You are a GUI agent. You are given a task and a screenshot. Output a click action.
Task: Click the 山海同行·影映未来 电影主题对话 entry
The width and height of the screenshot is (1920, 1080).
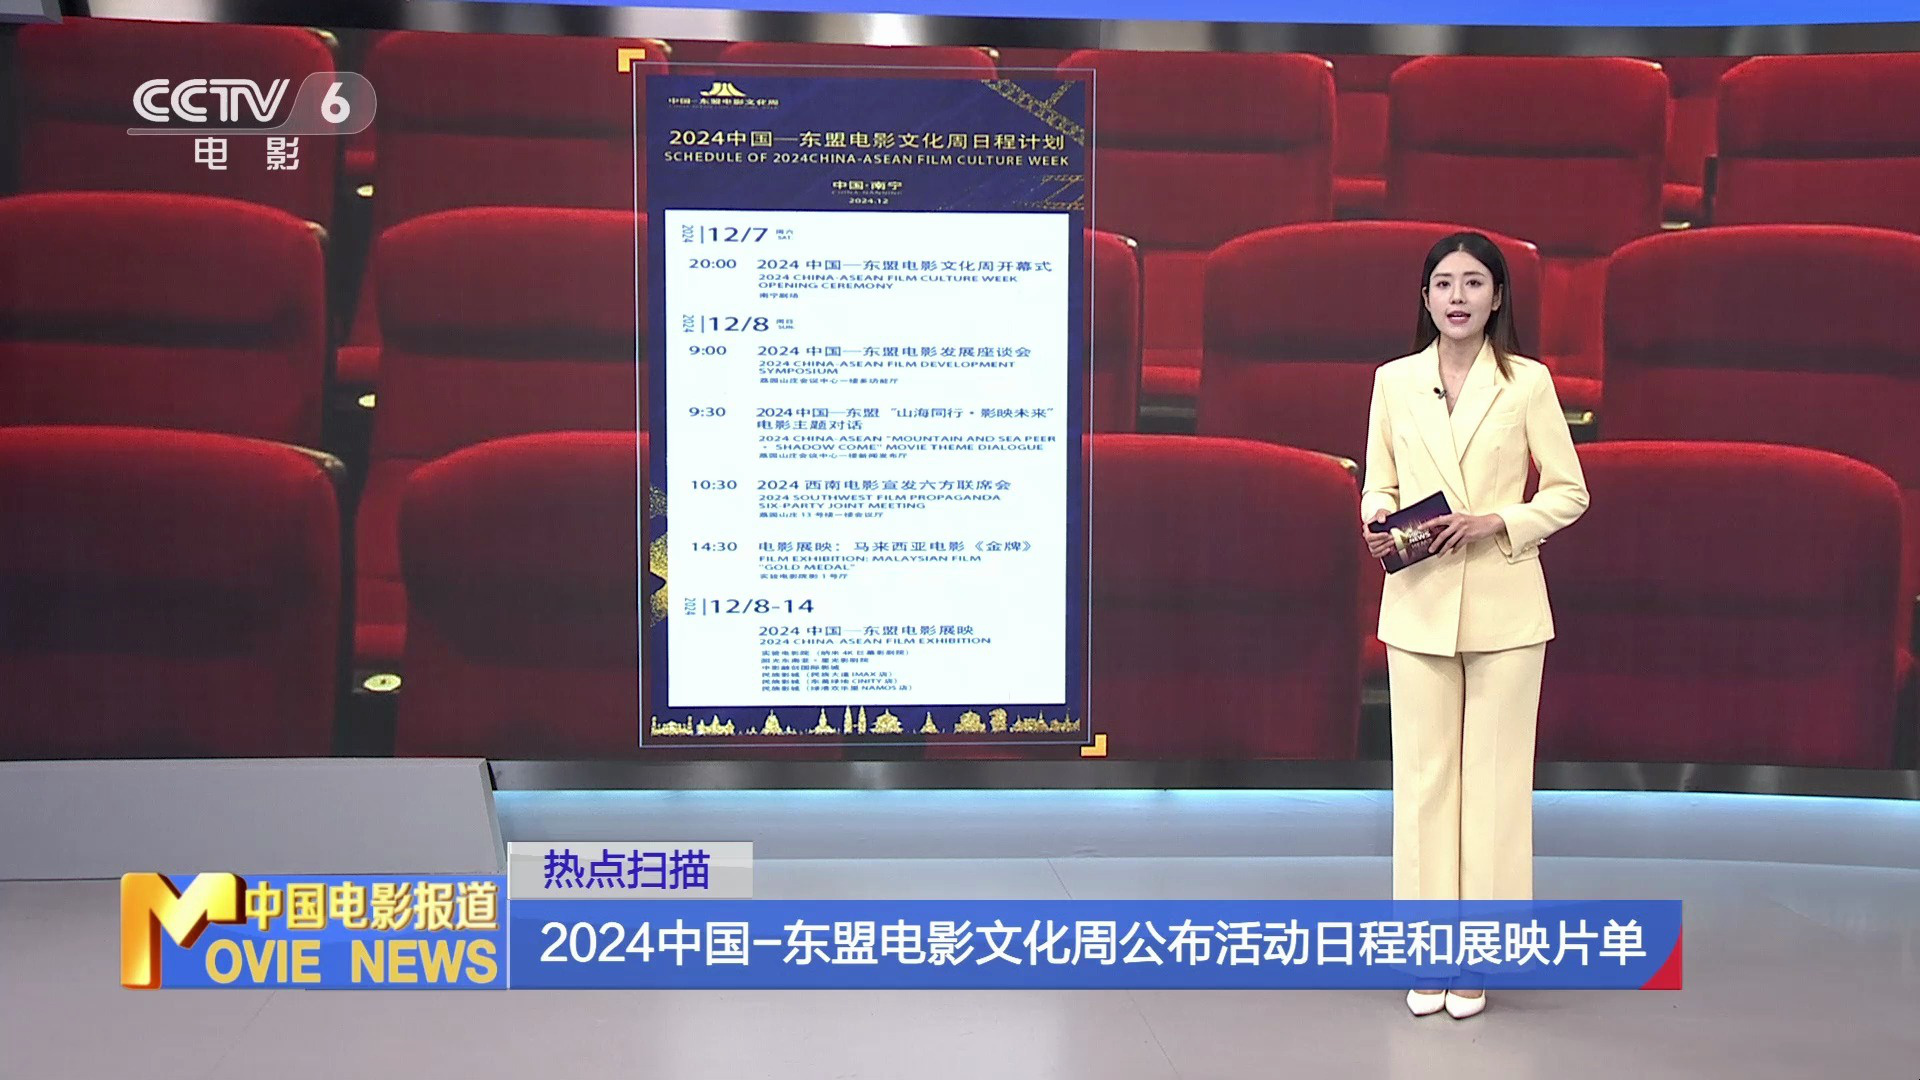[x=905, y=418]
